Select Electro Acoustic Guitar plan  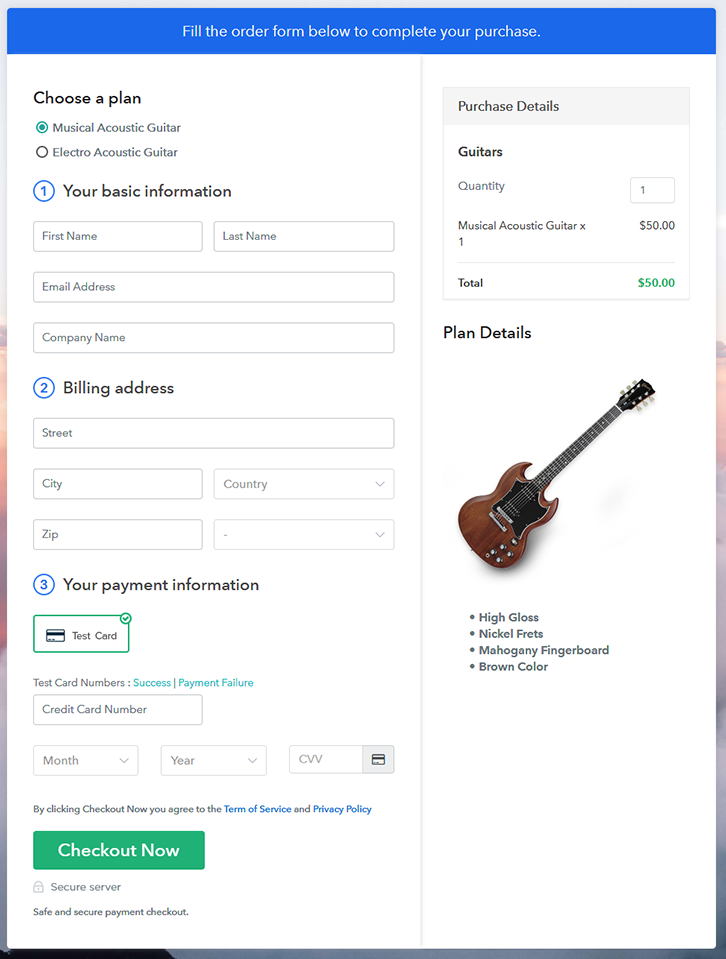42,153
